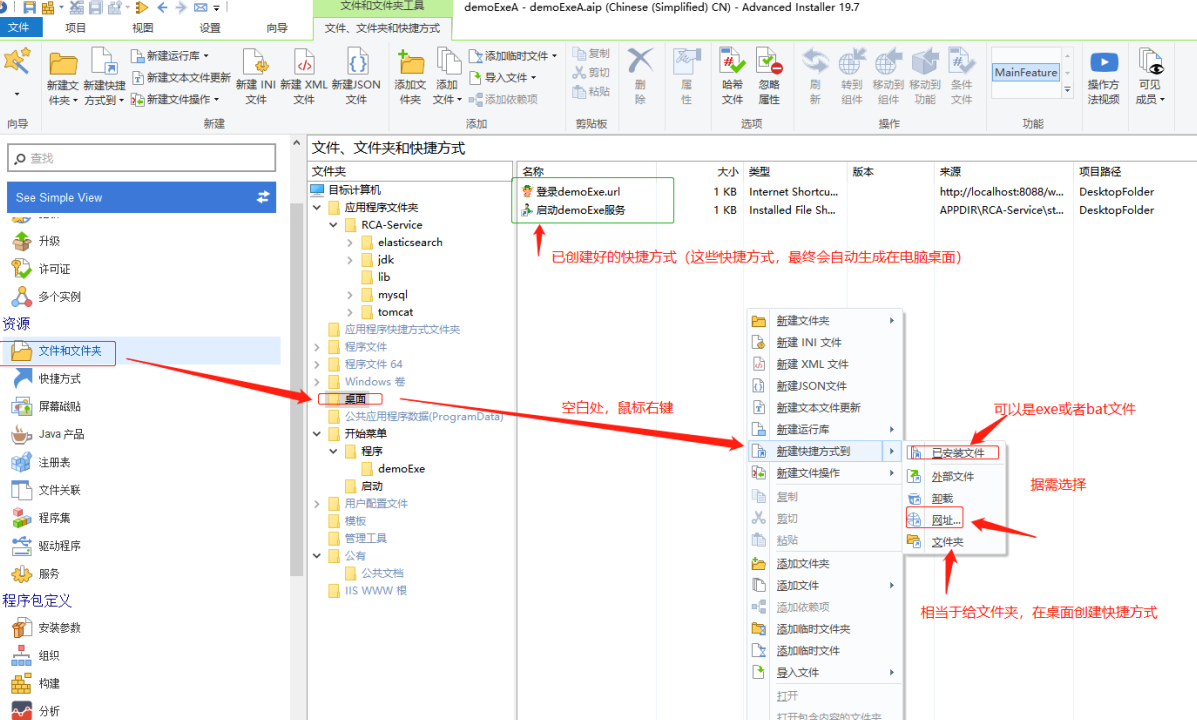The width and height of the screenshot is (1197, 720).
Task: Collapse the RCA-Service tree node
Action: (334, 224)
